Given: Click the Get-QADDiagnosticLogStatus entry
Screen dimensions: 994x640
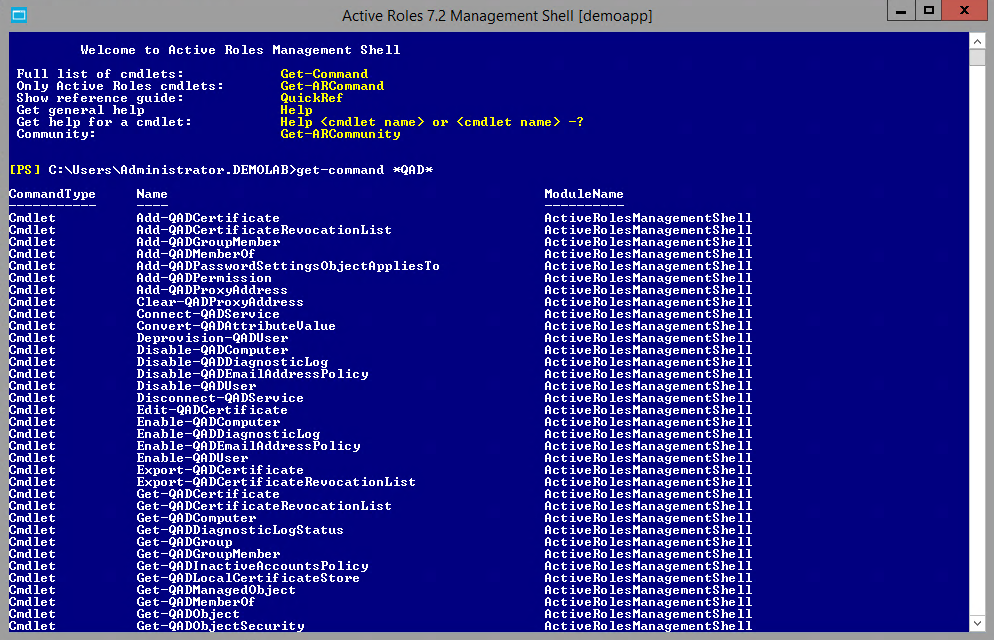Looking at the screenshot, I should coord(240,531).
